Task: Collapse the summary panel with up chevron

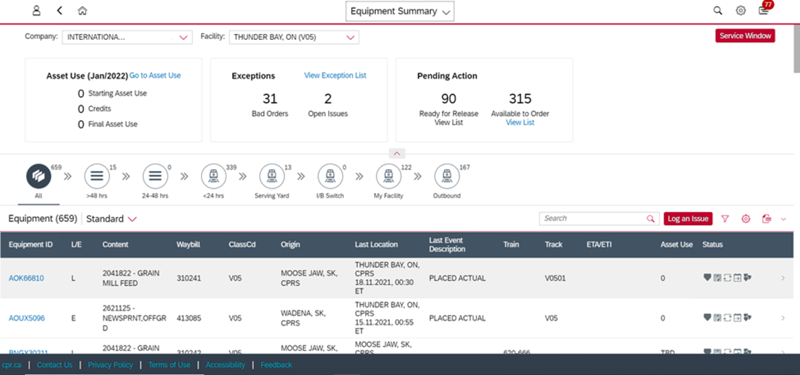Action: pyautogui.click(x=397, y=153)
